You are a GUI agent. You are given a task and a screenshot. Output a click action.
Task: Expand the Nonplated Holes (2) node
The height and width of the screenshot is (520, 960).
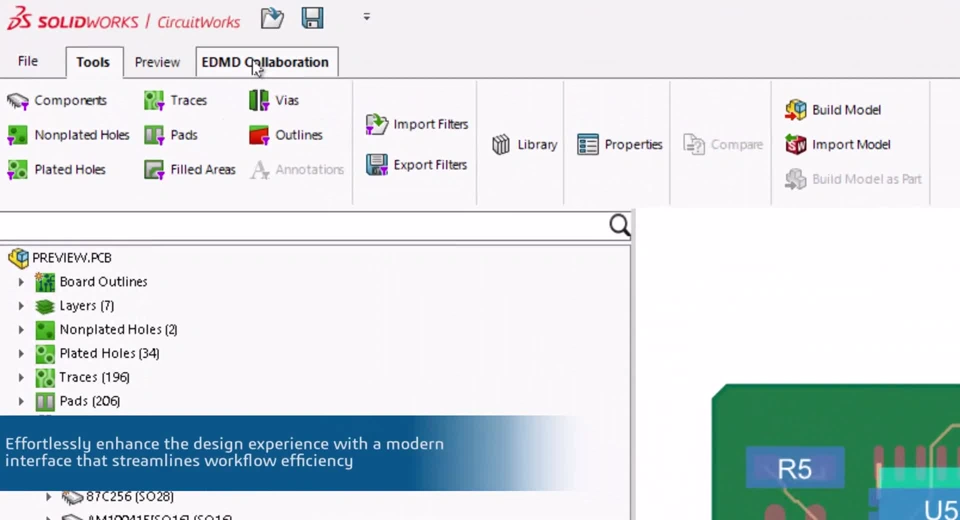click(21, 330)
